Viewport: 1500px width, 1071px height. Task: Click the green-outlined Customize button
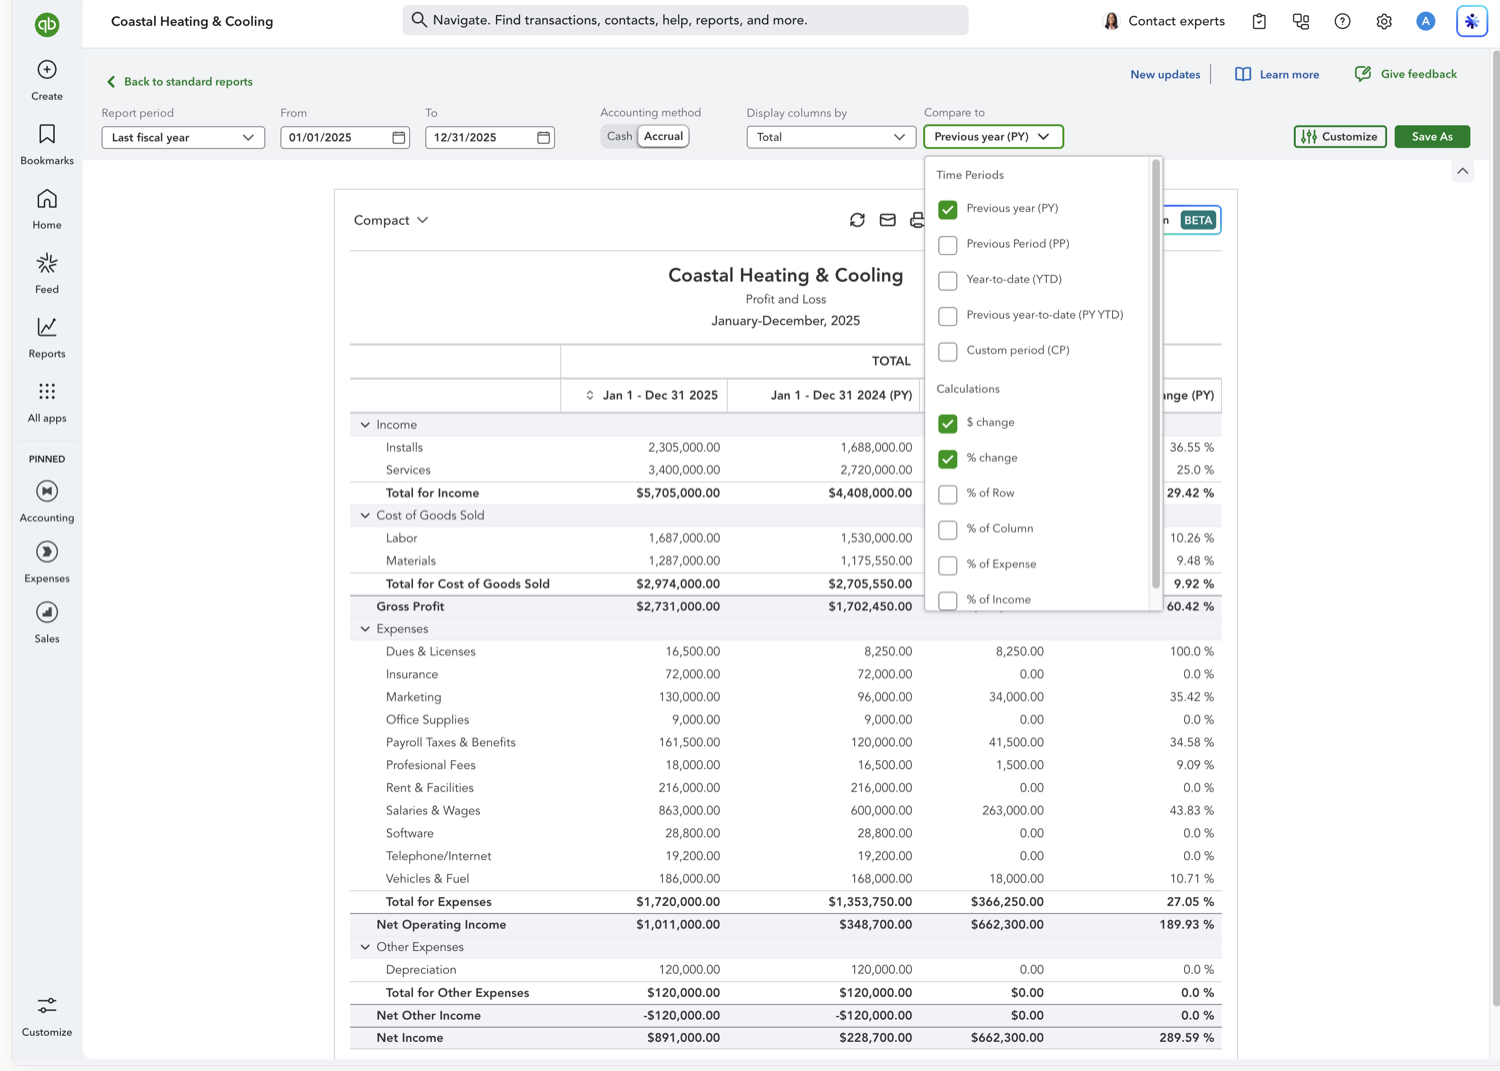(1340, 137)
